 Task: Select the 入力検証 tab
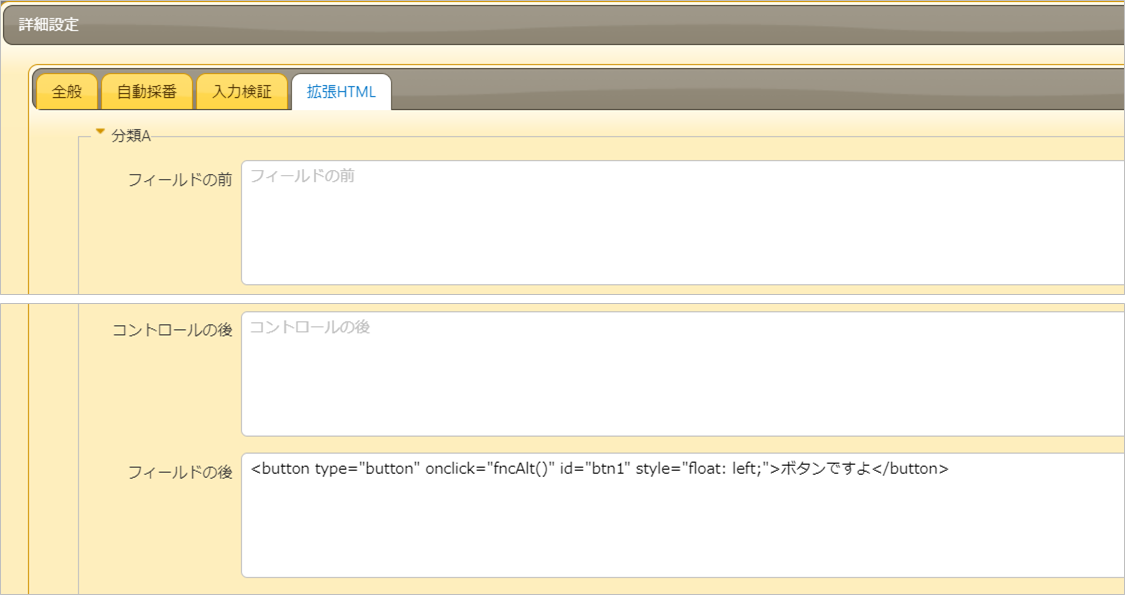243,90
